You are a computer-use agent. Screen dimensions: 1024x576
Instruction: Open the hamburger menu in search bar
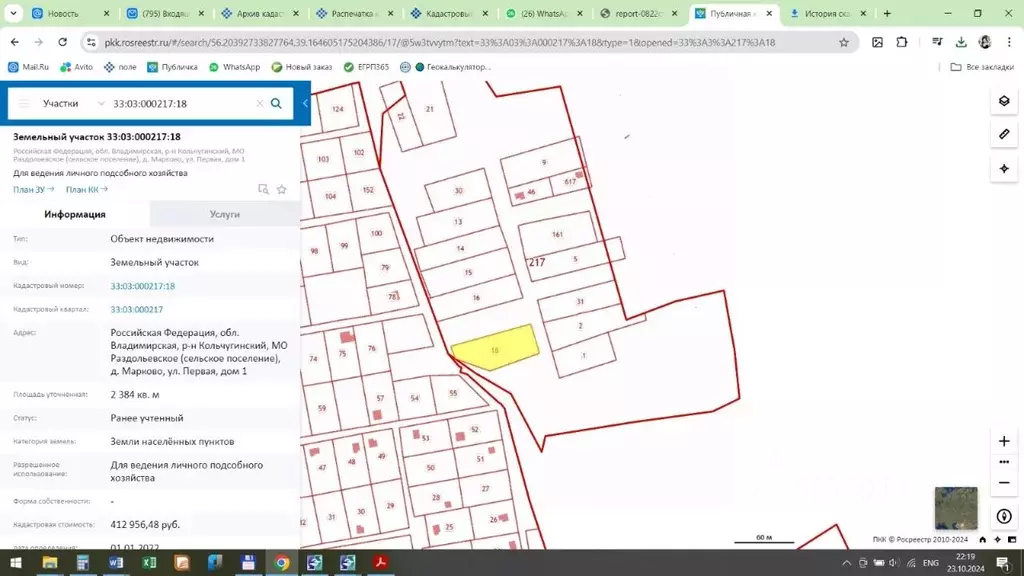24,103
